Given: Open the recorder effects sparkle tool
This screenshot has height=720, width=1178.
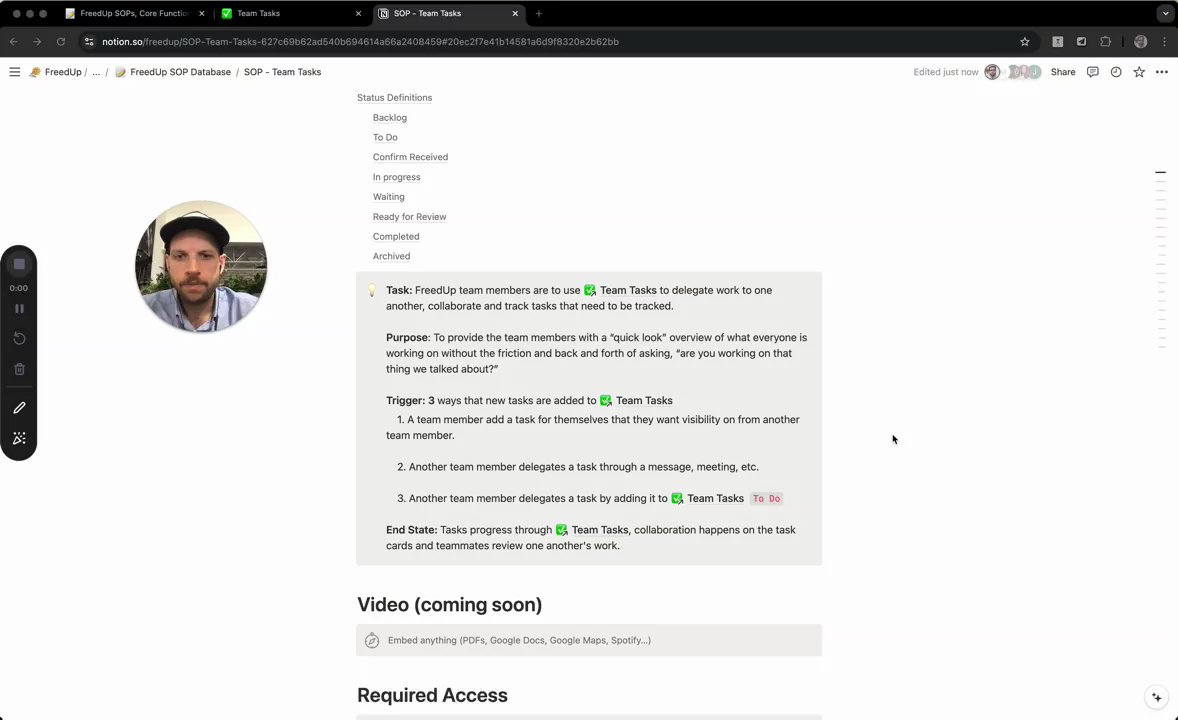Looking at the screenshot, I should (x=20, y=438).
